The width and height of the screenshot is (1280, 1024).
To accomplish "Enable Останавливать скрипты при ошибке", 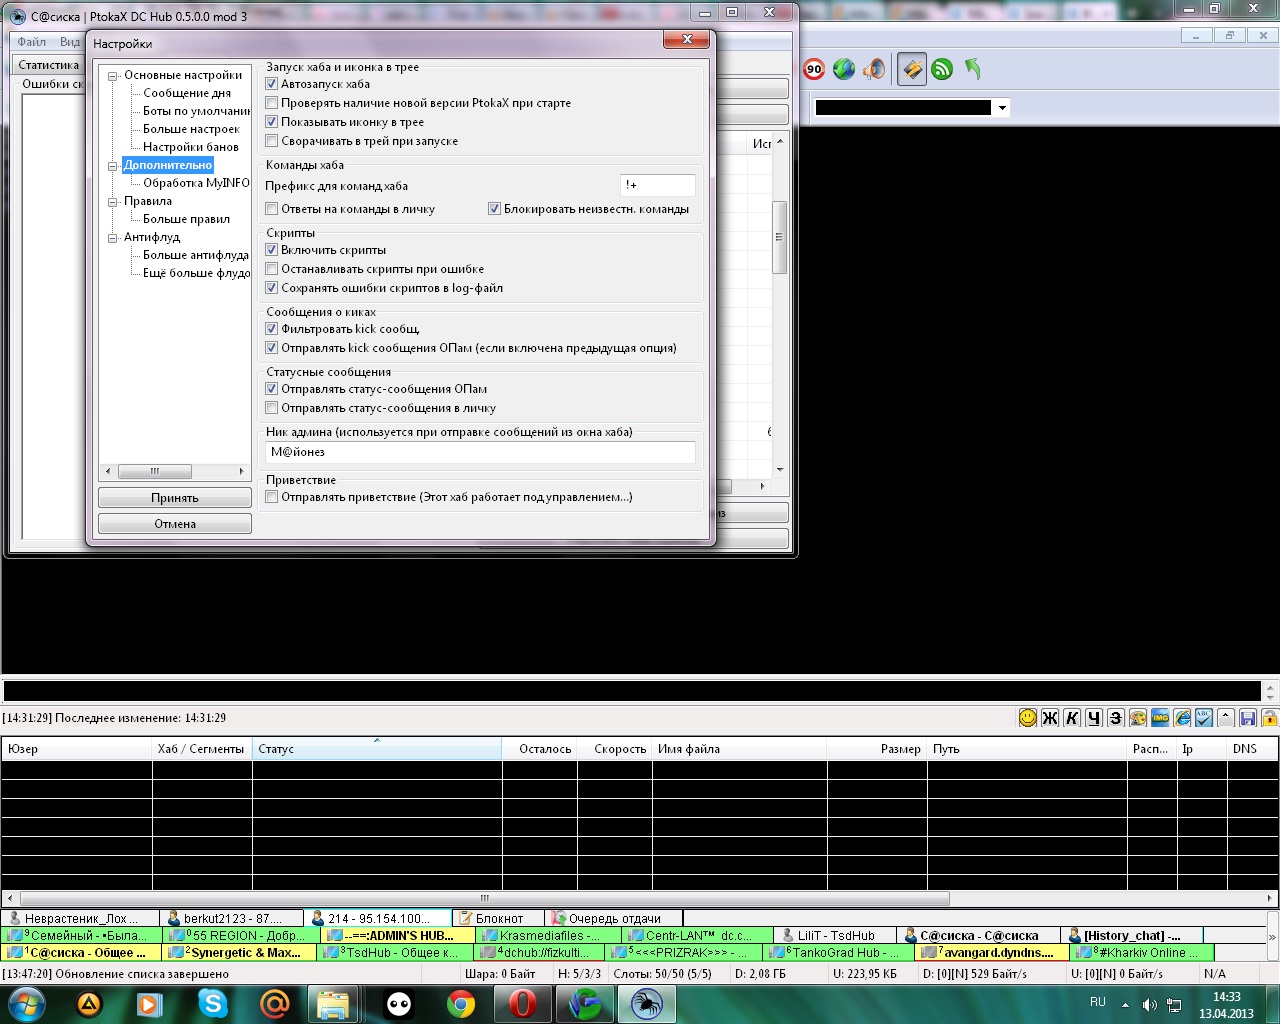I will [271, 269].
